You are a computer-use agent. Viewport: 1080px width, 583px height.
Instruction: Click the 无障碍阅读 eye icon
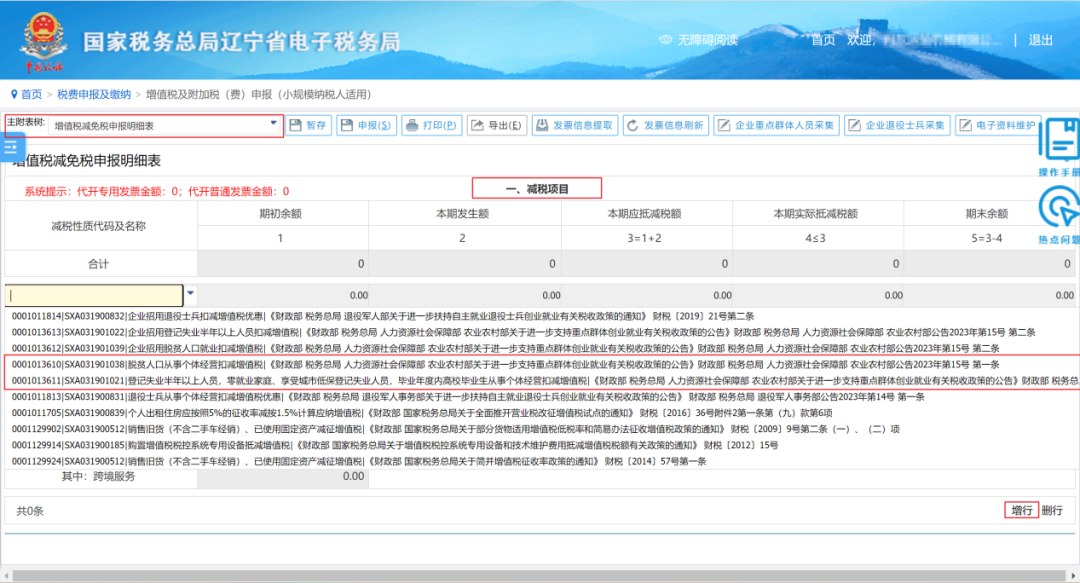pos(665,40)
